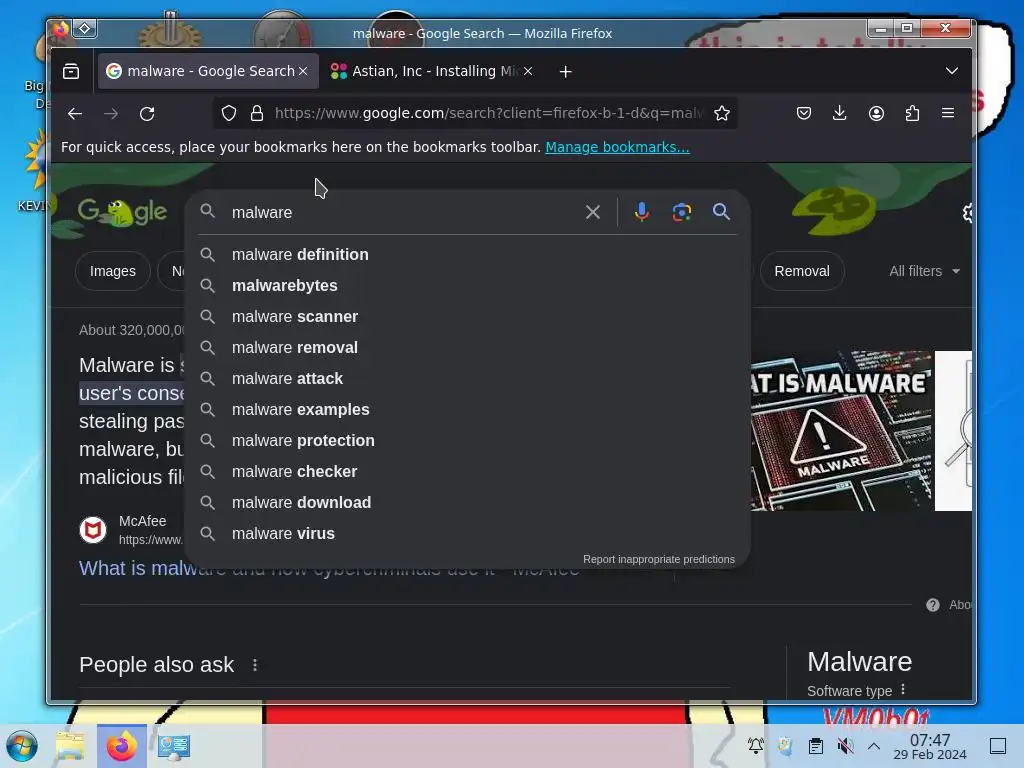Expand the list all tabs dropdown
This screenshot has width=1024, height=768.
pyautogui.click(x=952, y=71)
